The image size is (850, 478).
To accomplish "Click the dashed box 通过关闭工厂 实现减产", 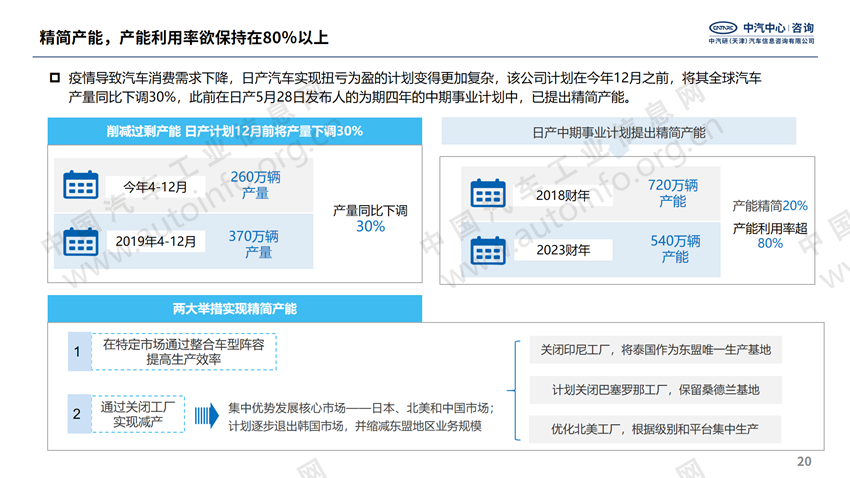I will coord(138,414).
